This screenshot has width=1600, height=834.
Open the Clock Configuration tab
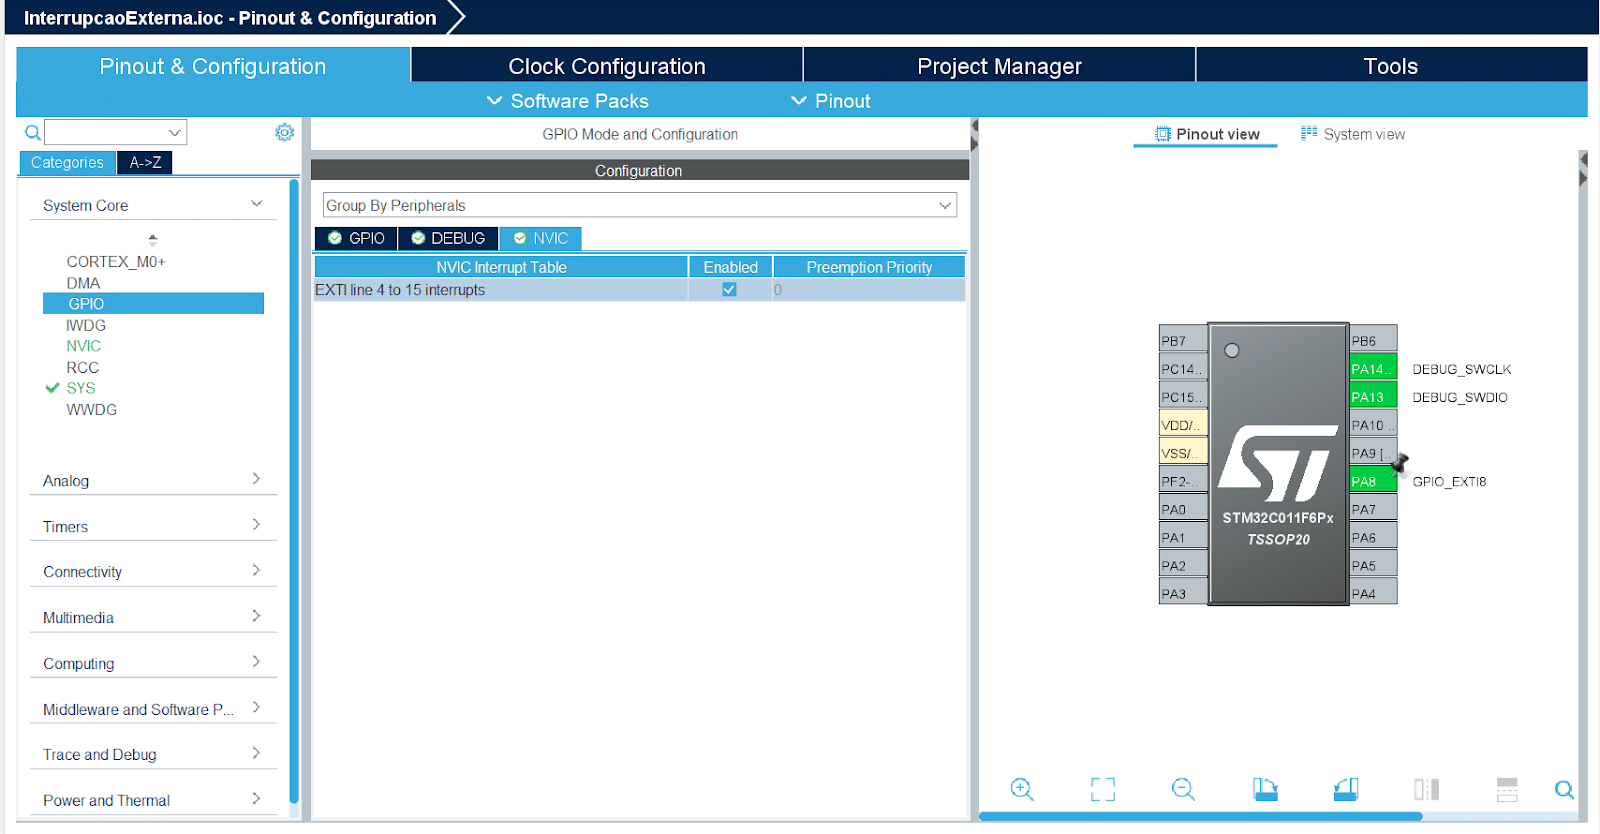(606, 66)
